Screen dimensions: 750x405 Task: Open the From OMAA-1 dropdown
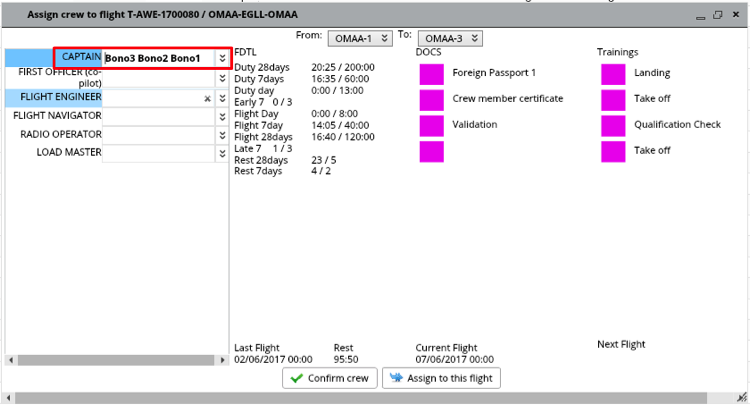pyautogui.click(x=353, y=38)
